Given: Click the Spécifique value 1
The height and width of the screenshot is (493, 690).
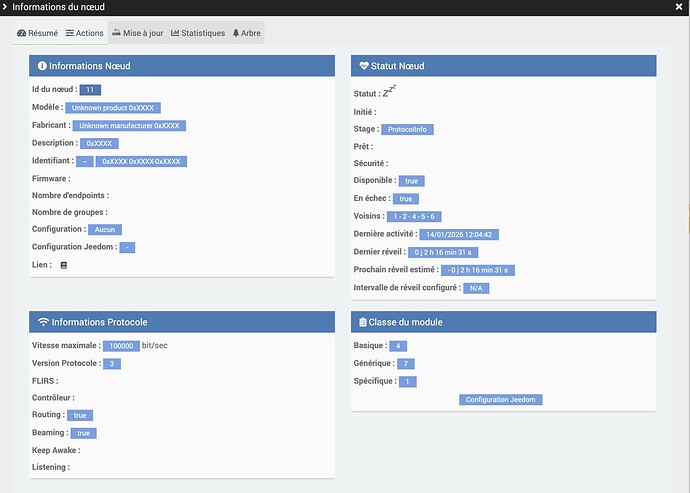Looking at the screenshot, I should click(x=407, y=382).
